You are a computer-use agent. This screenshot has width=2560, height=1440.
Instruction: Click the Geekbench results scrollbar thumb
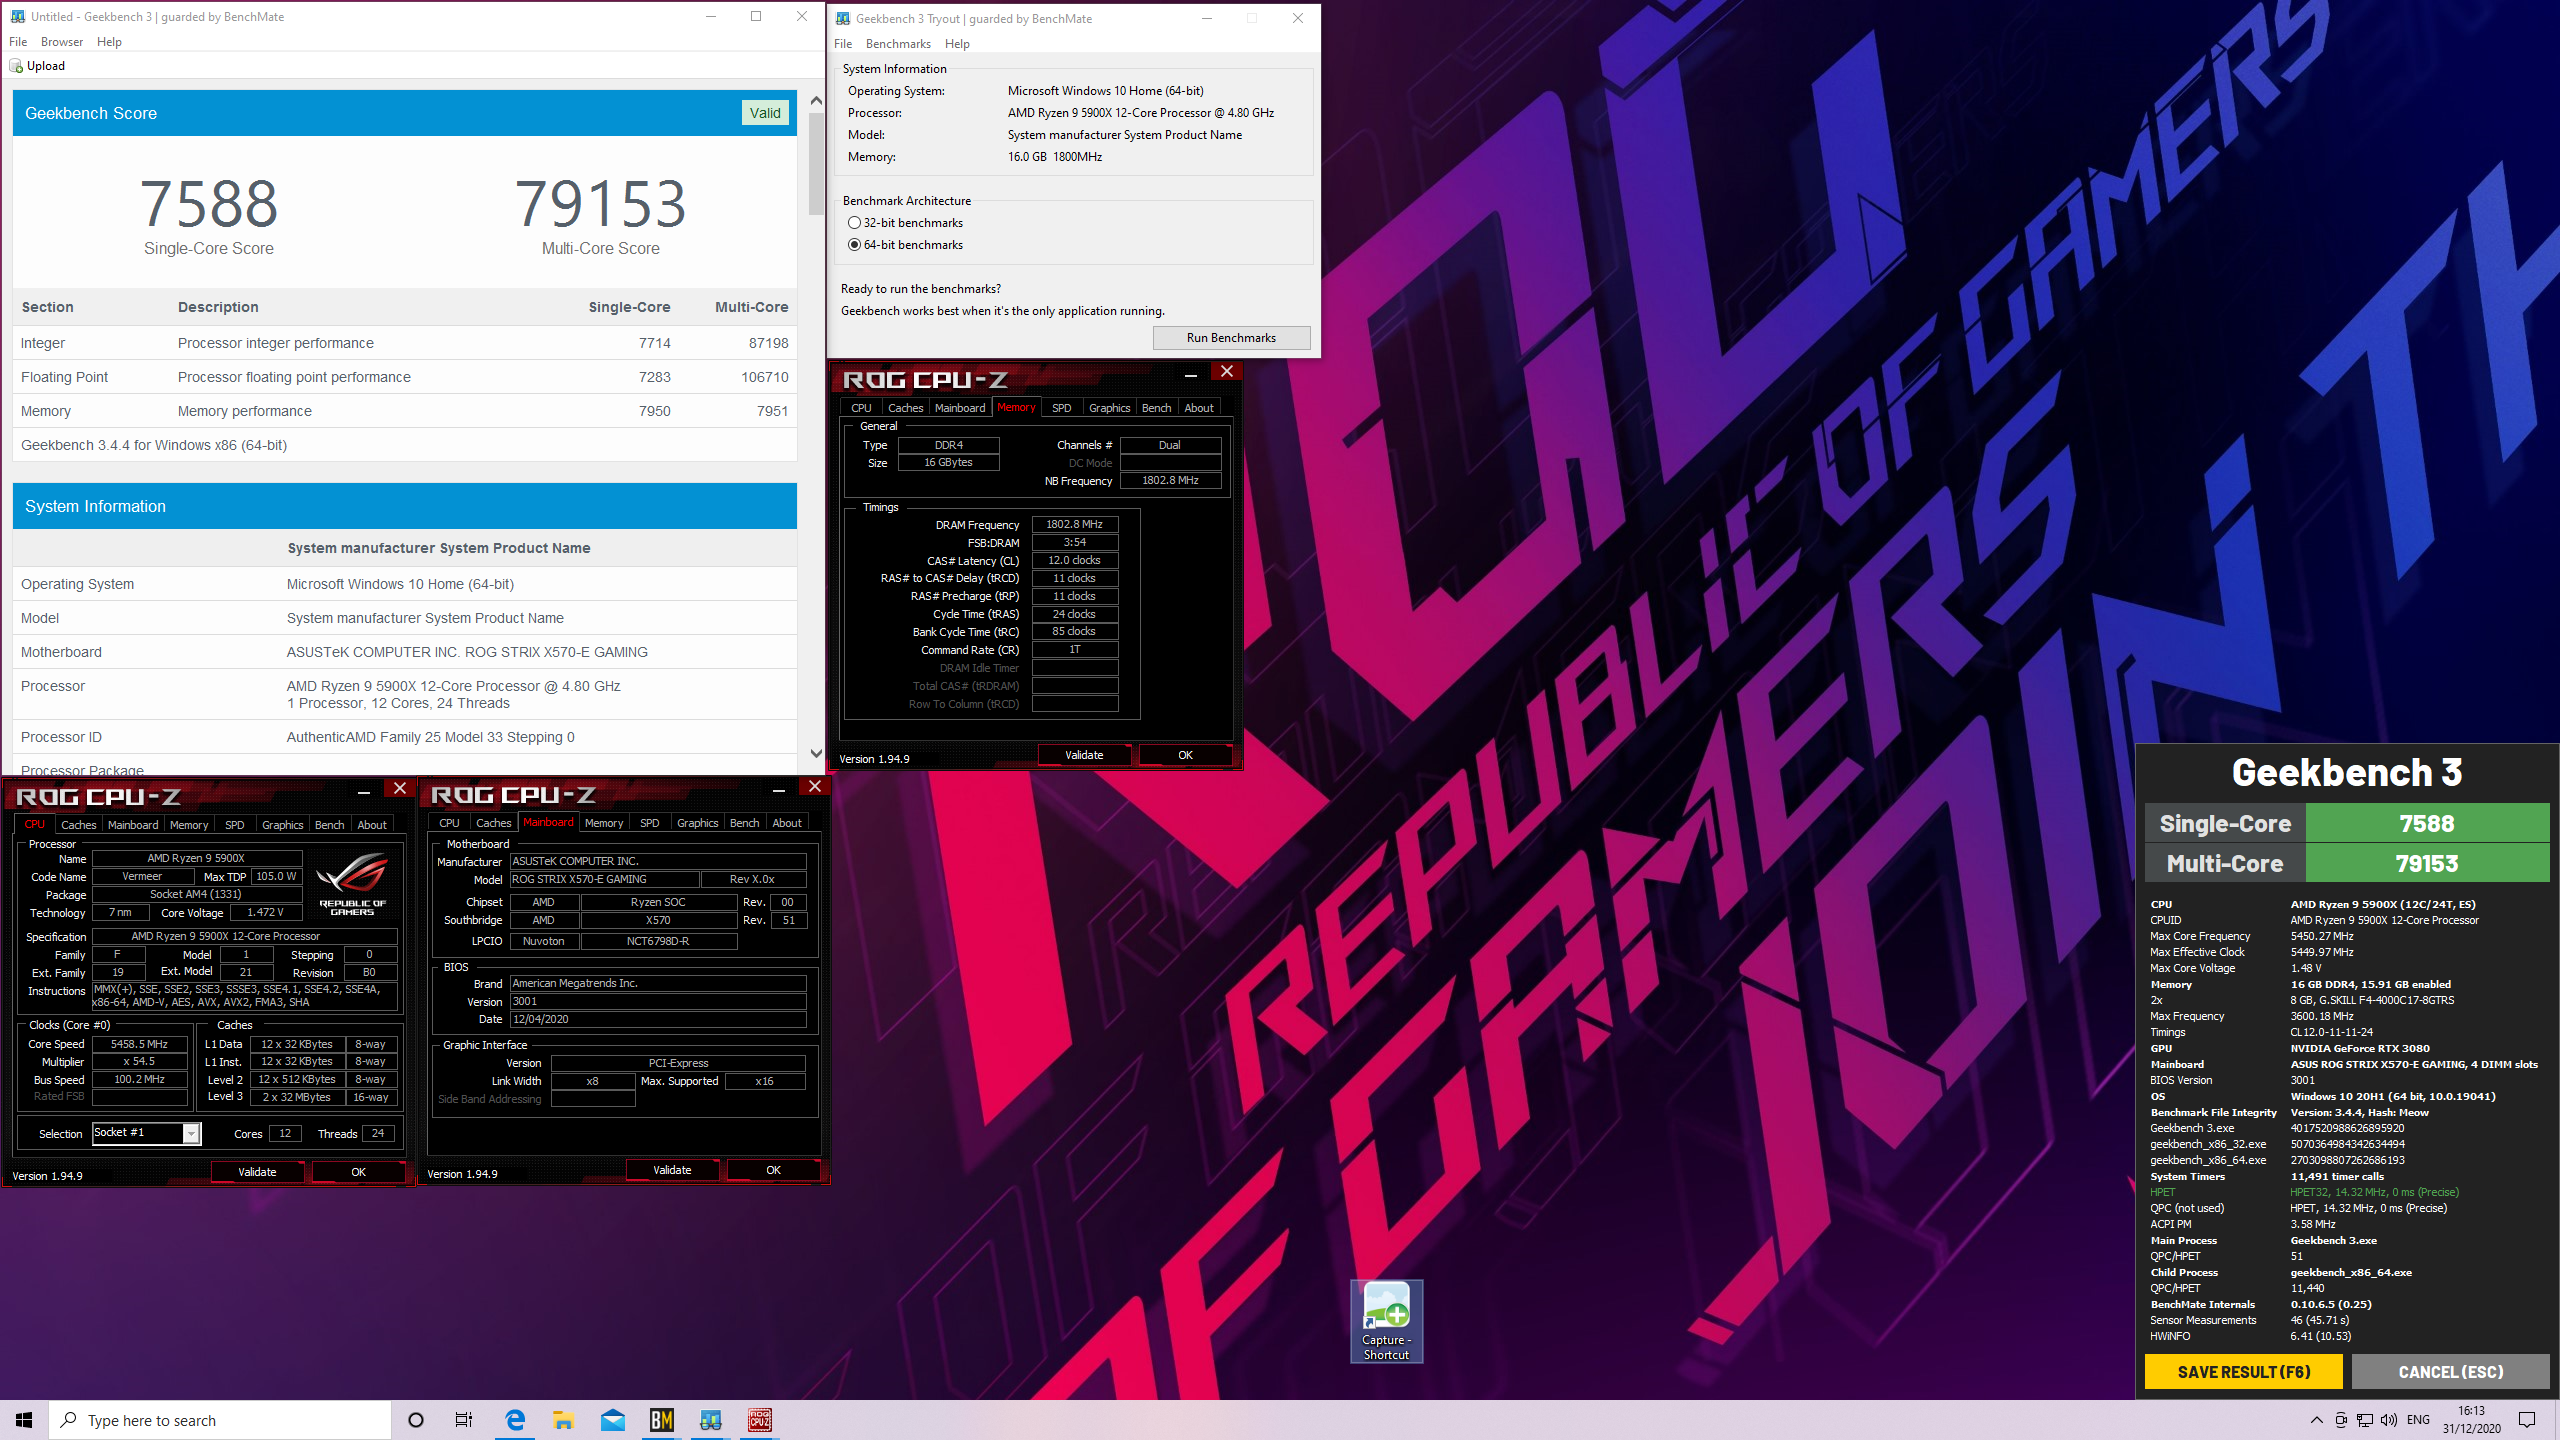(x=816, y=163)
